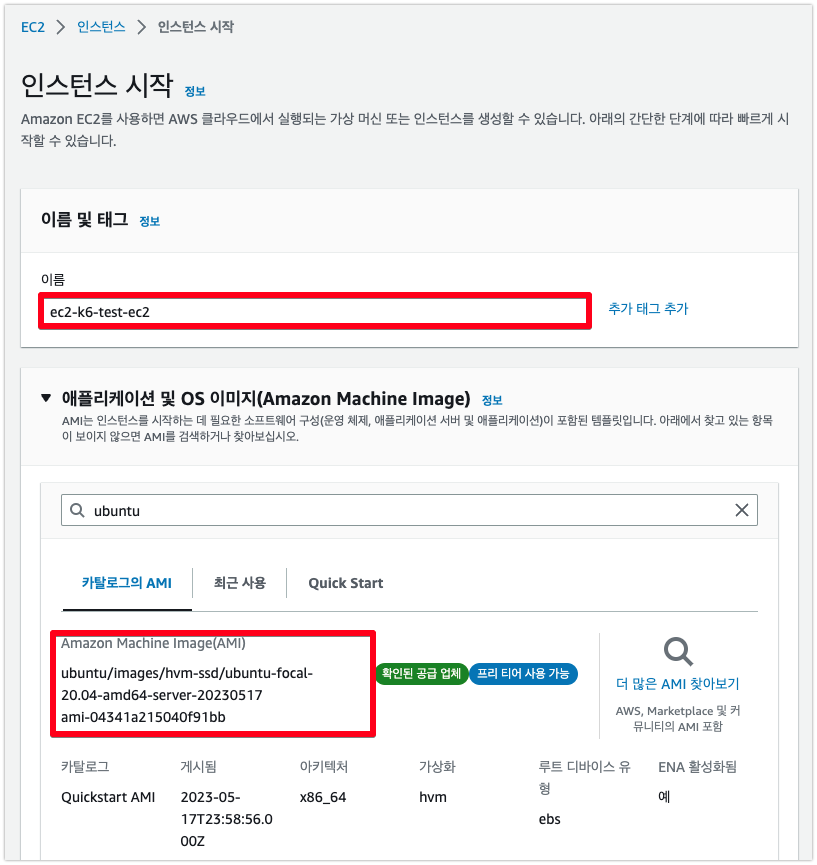Screen dimensions: 817x865
Task: Click the chevron after EC2 breadcrumb
Action: coord(61,27)
